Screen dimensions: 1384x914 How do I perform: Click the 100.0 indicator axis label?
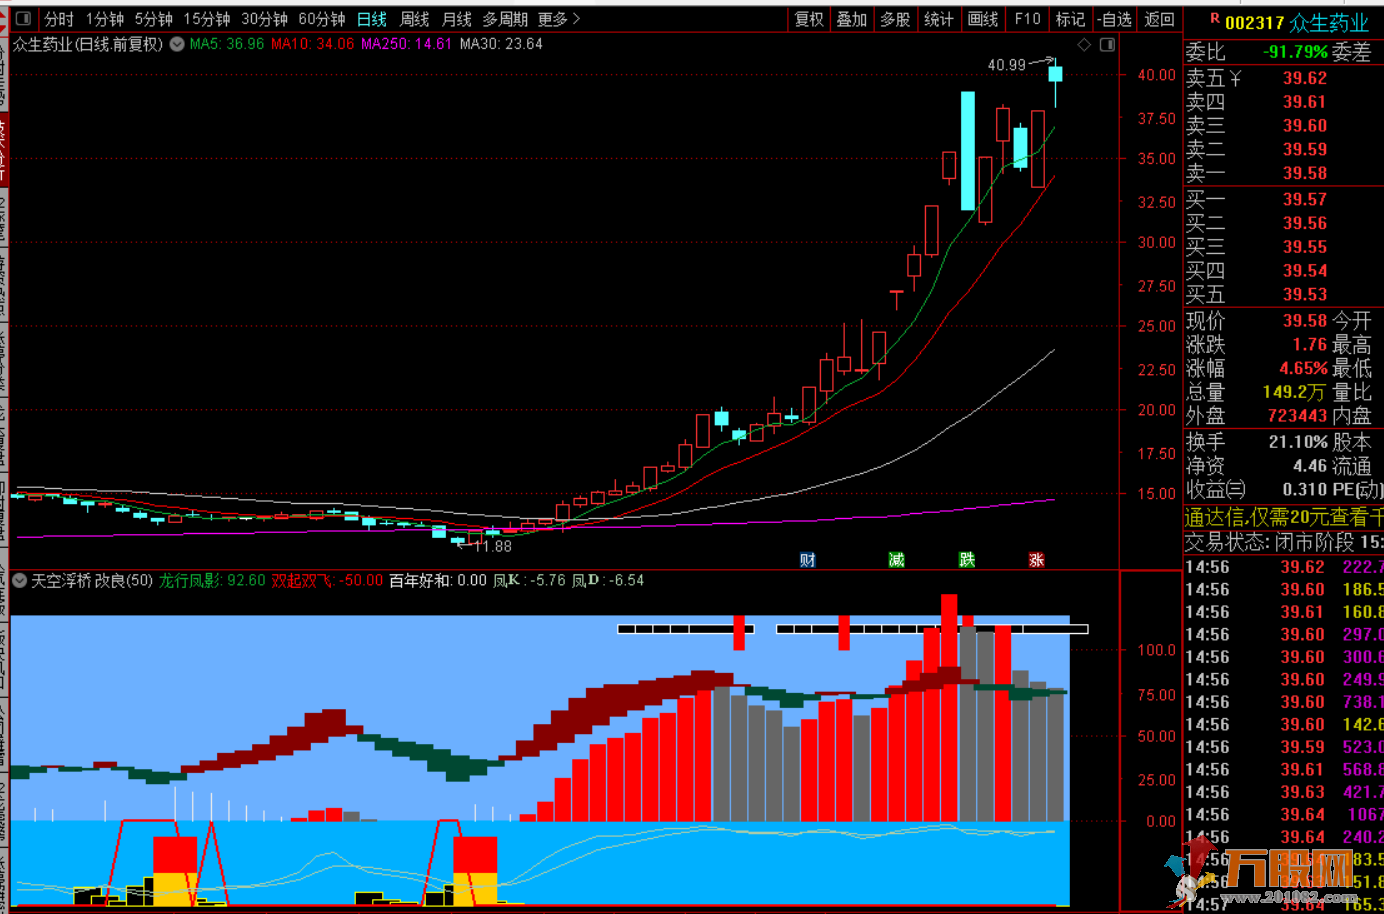coord(1156,650)
